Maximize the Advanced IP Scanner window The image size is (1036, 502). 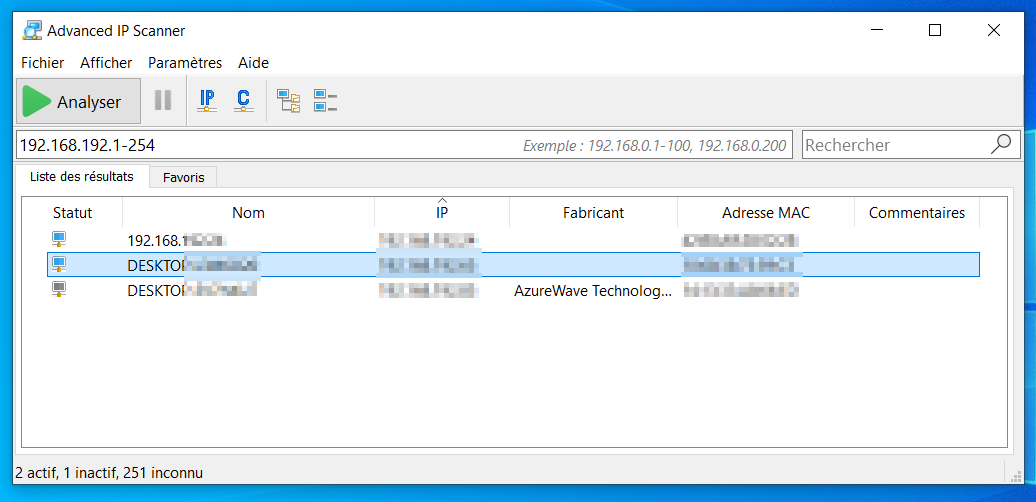(x=935, y=30)
